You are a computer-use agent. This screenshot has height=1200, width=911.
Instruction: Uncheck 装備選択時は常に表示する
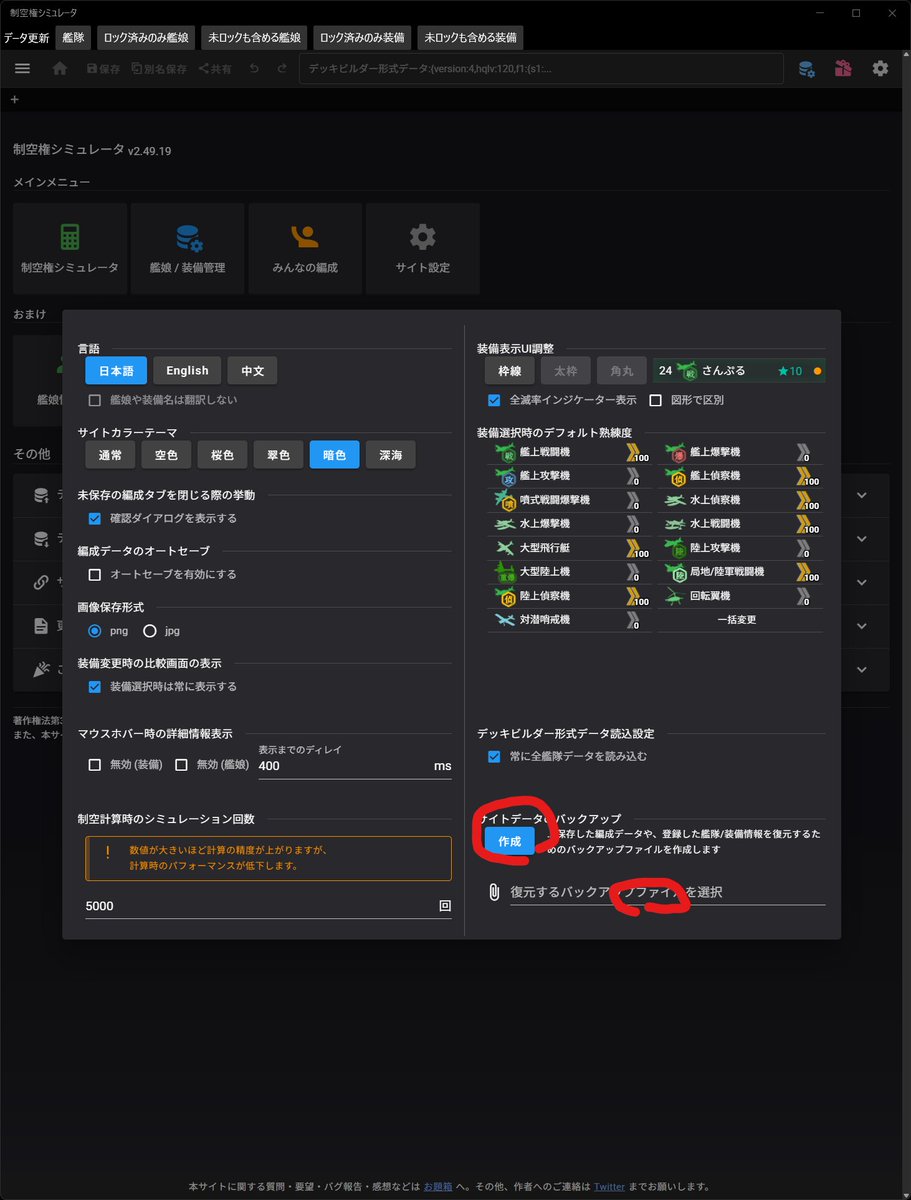coord(95,687)
